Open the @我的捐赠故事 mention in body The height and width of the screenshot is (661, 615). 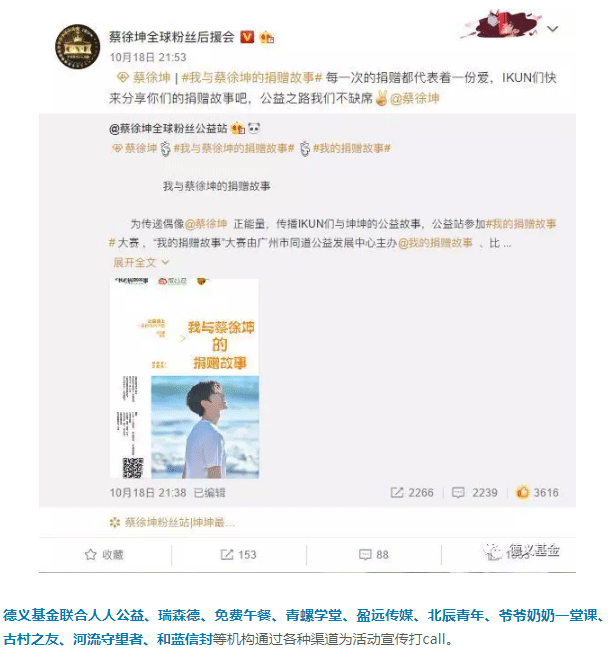pos(435,243)
